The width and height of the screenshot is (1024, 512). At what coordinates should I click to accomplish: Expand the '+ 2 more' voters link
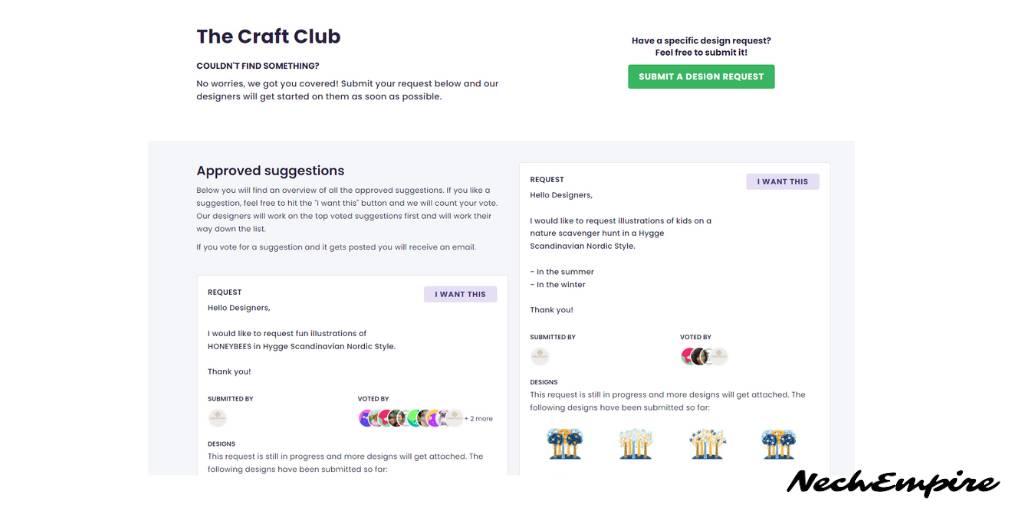479,419
